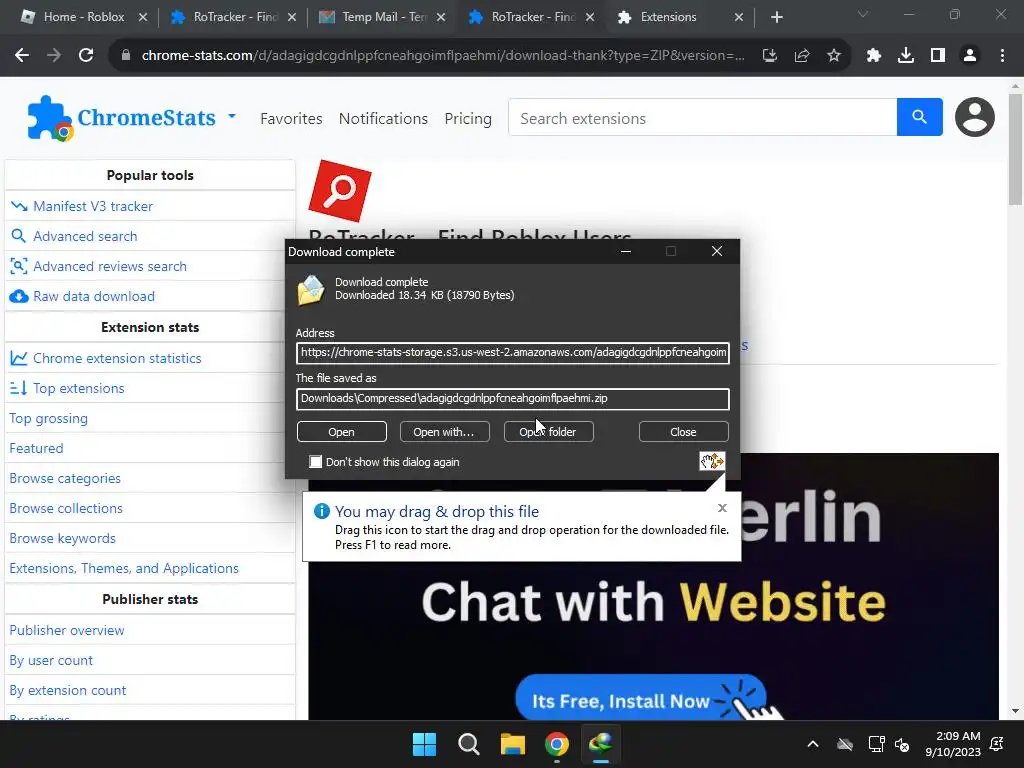1024x768 pixels.
Task: Click the Chrome taskbar icon
Action: [556, 744]
